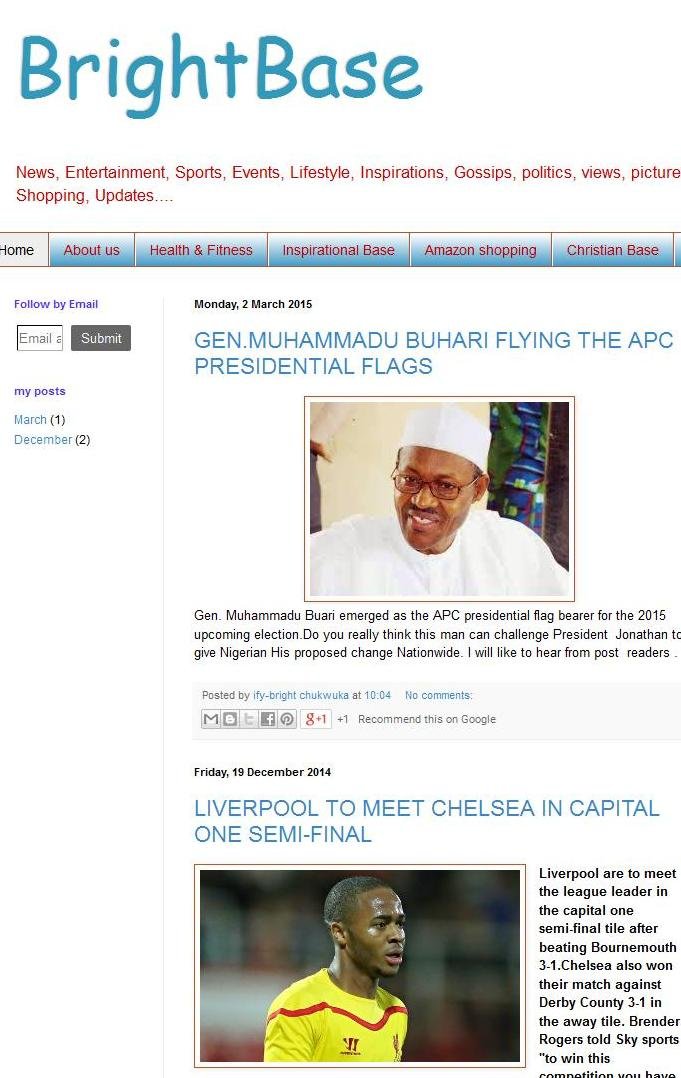Open the About us tab
This screenshot has width=681, height=1078.
(x=91, y=250)
